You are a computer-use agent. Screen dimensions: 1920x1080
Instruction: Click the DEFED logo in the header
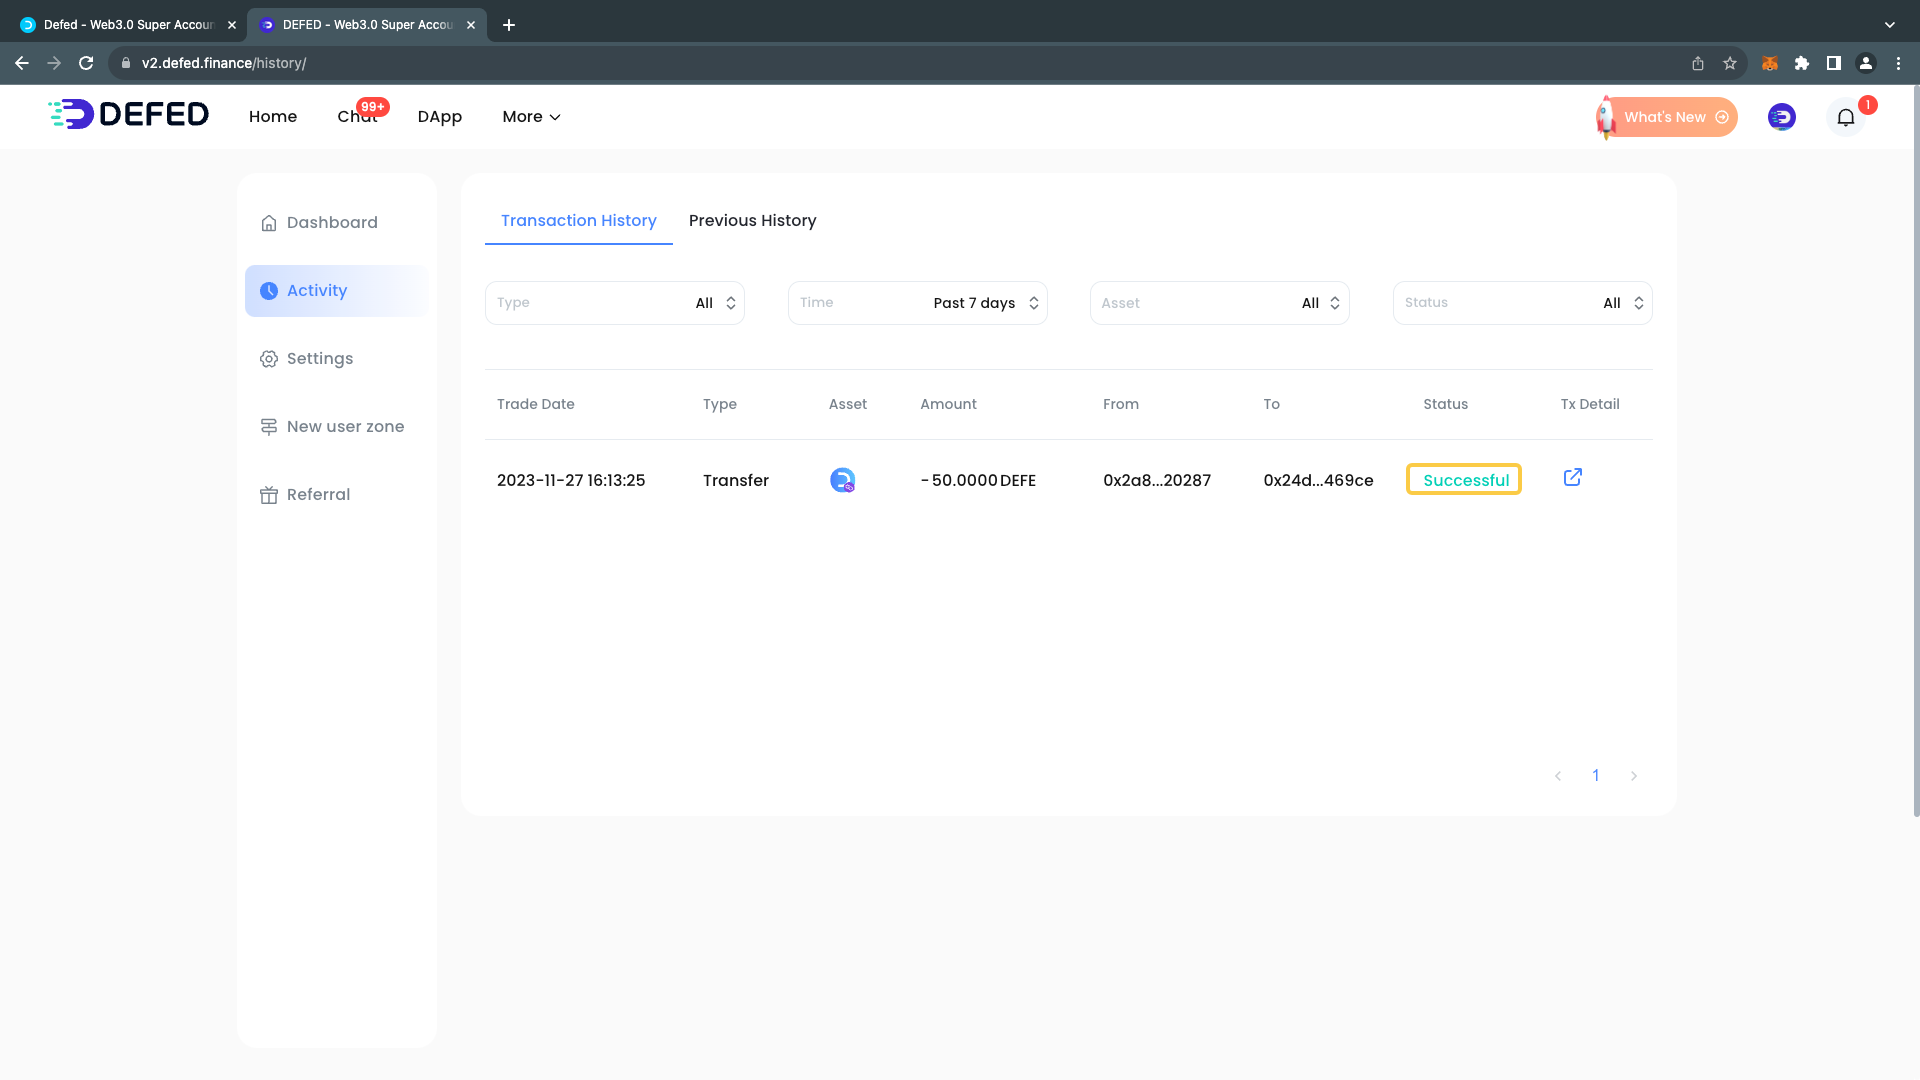point(129,115)
